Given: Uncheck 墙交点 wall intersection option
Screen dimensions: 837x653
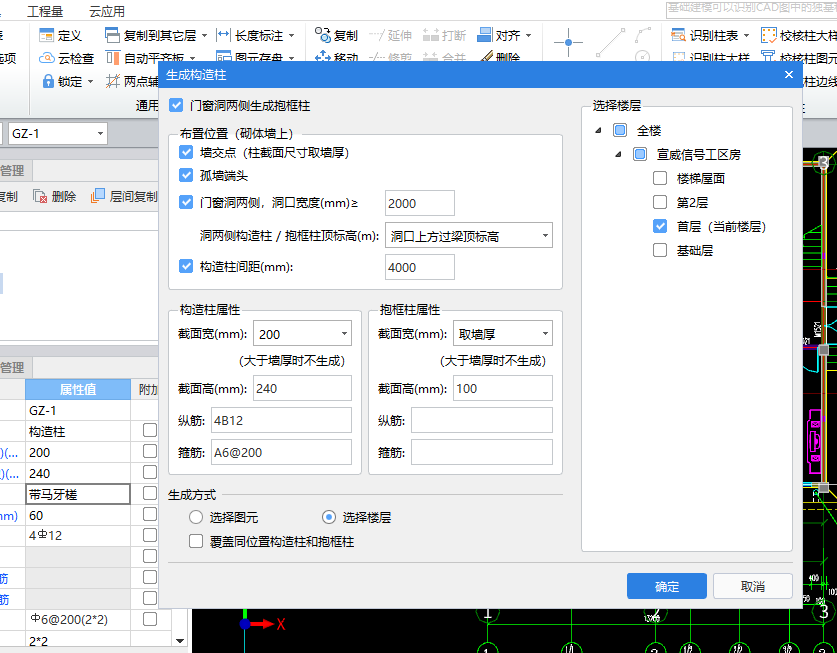Looking at the screenshot, I should coord(186,152).
